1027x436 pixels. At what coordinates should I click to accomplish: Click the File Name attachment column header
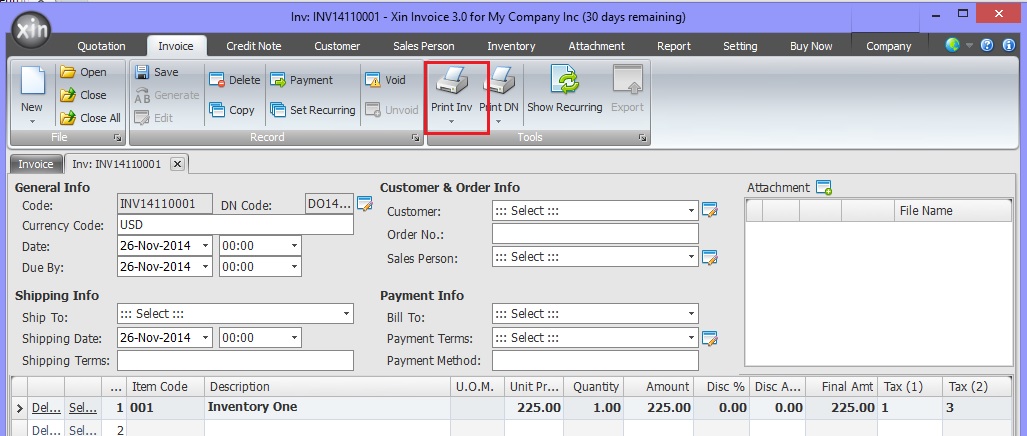coord(953,210)
